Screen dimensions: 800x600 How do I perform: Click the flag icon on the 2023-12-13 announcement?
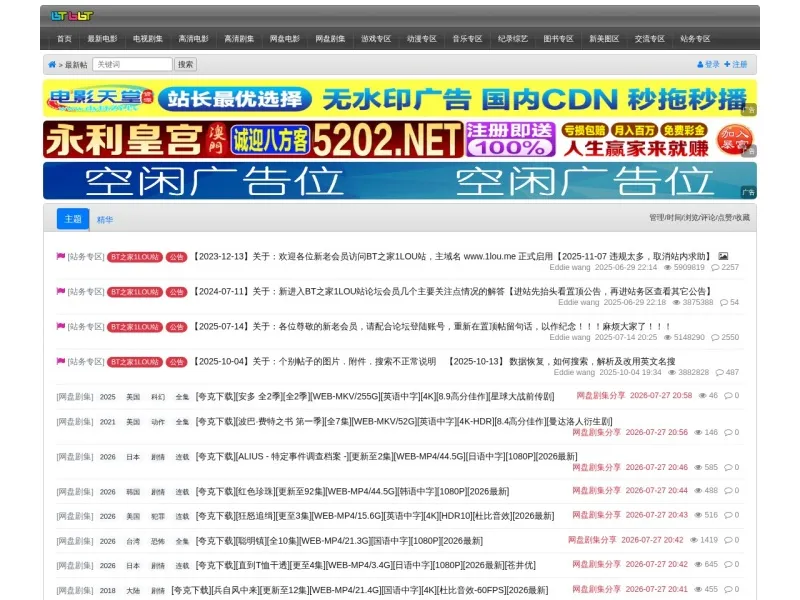(x=61, y=256)
